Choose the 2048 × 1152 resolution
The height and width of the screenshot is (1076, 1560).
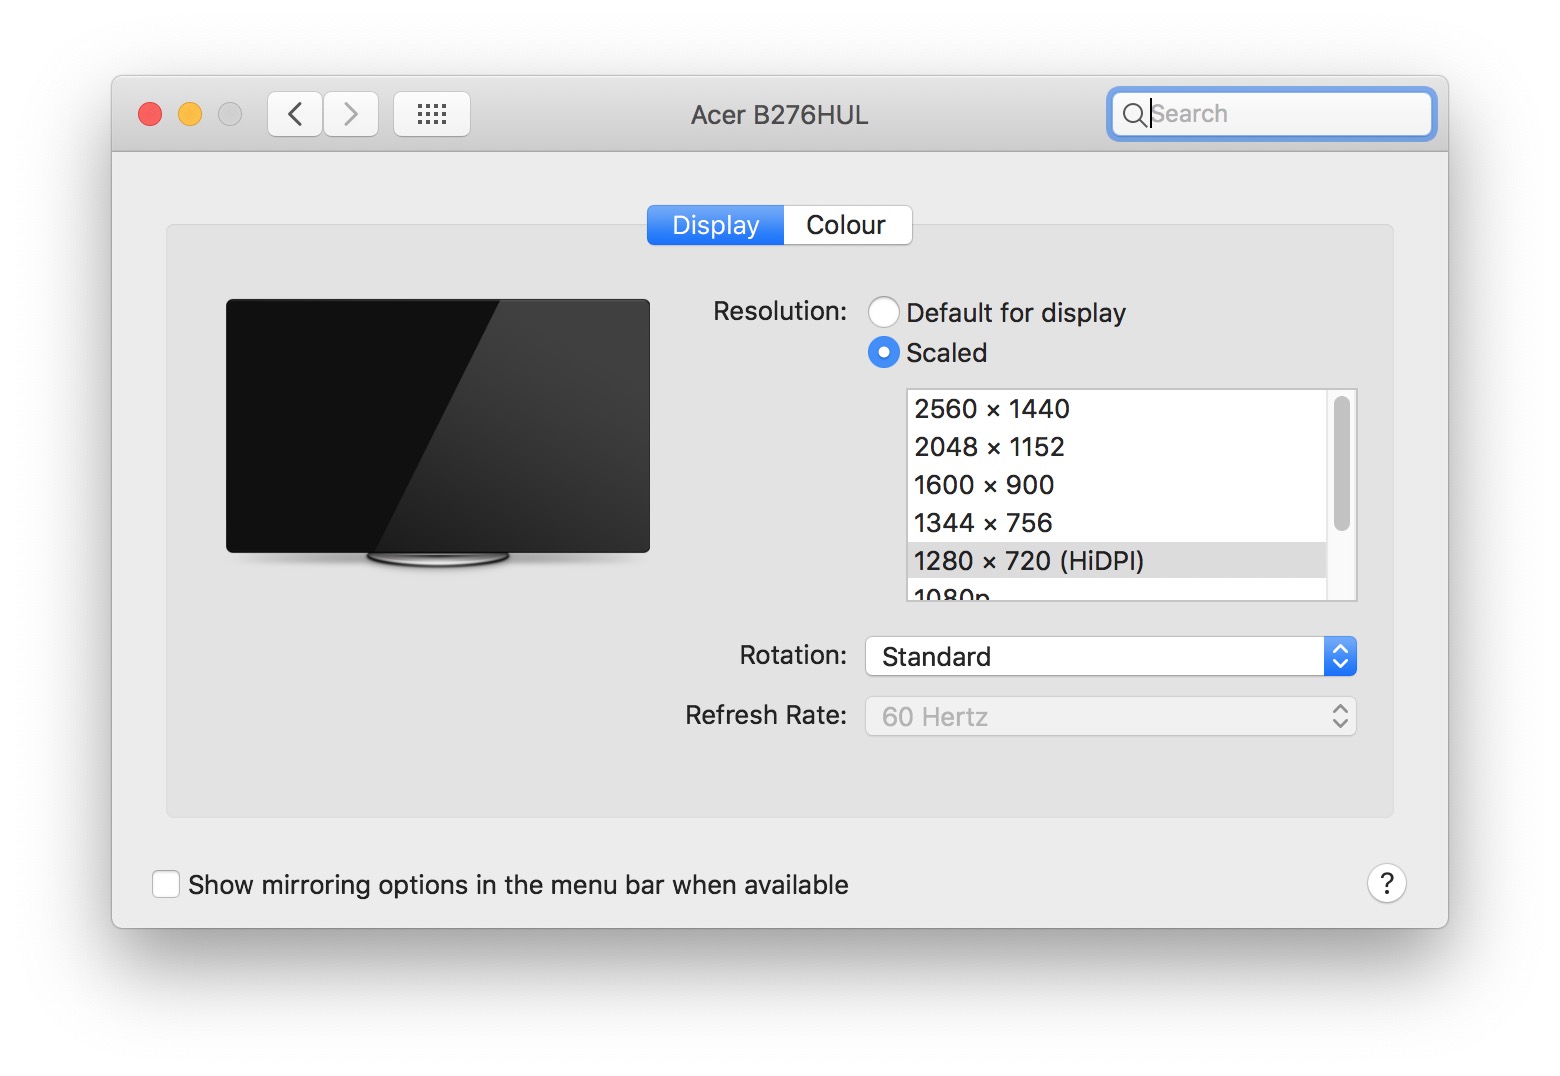tap(1117, 447)
